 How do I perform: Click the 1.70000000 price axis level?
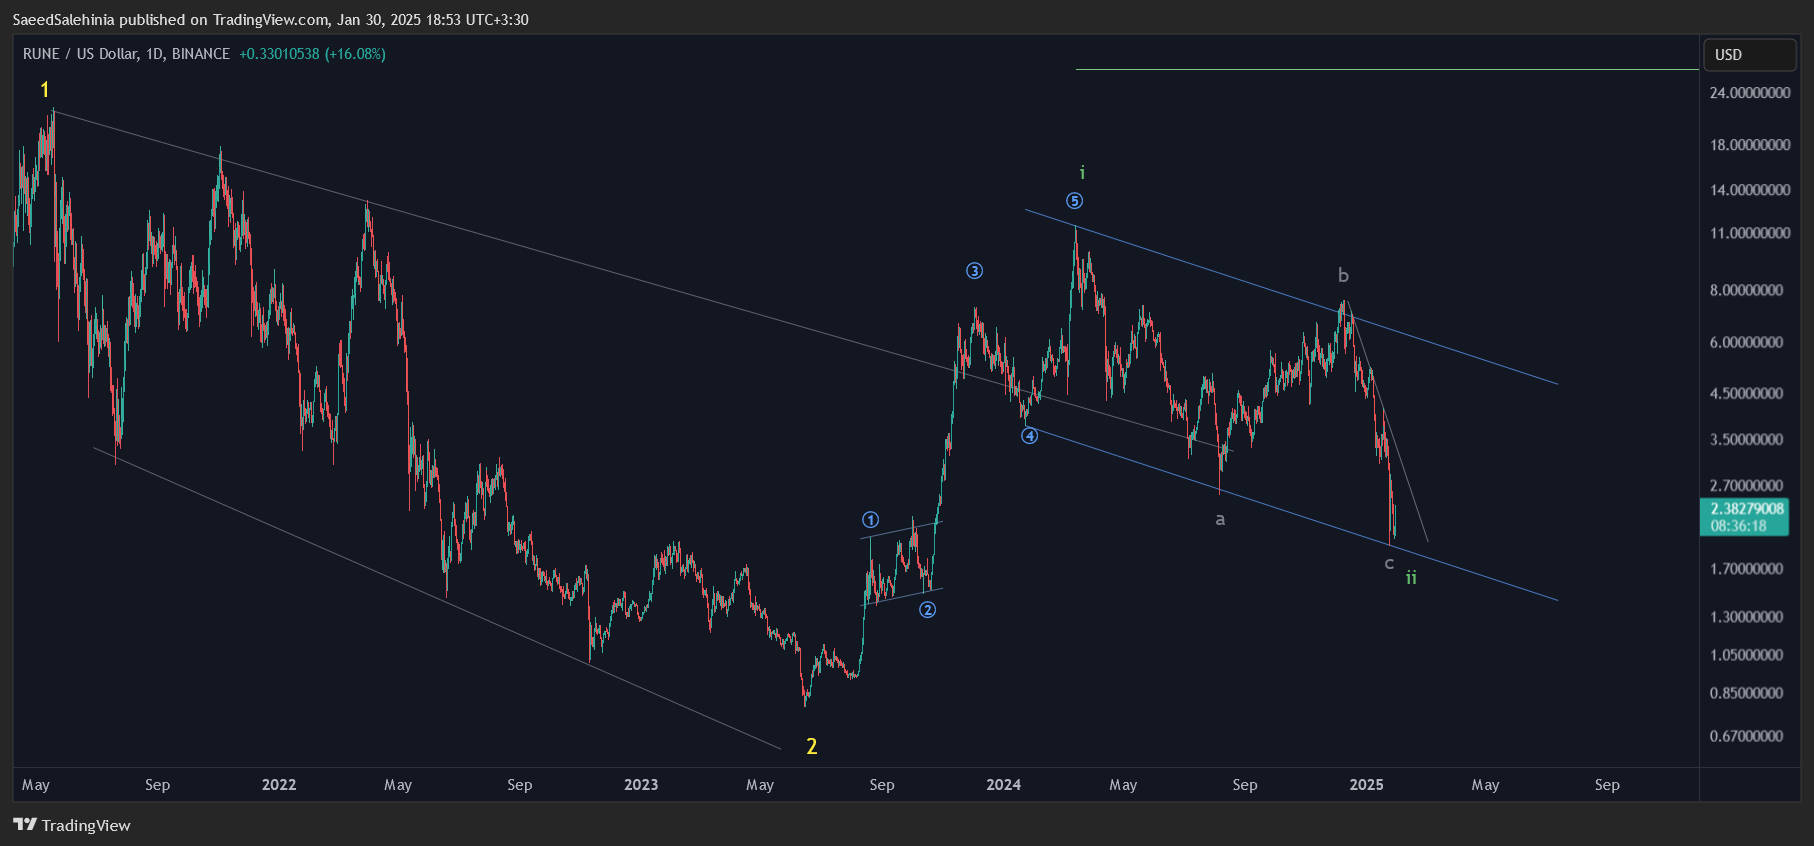coord(1746,569)
